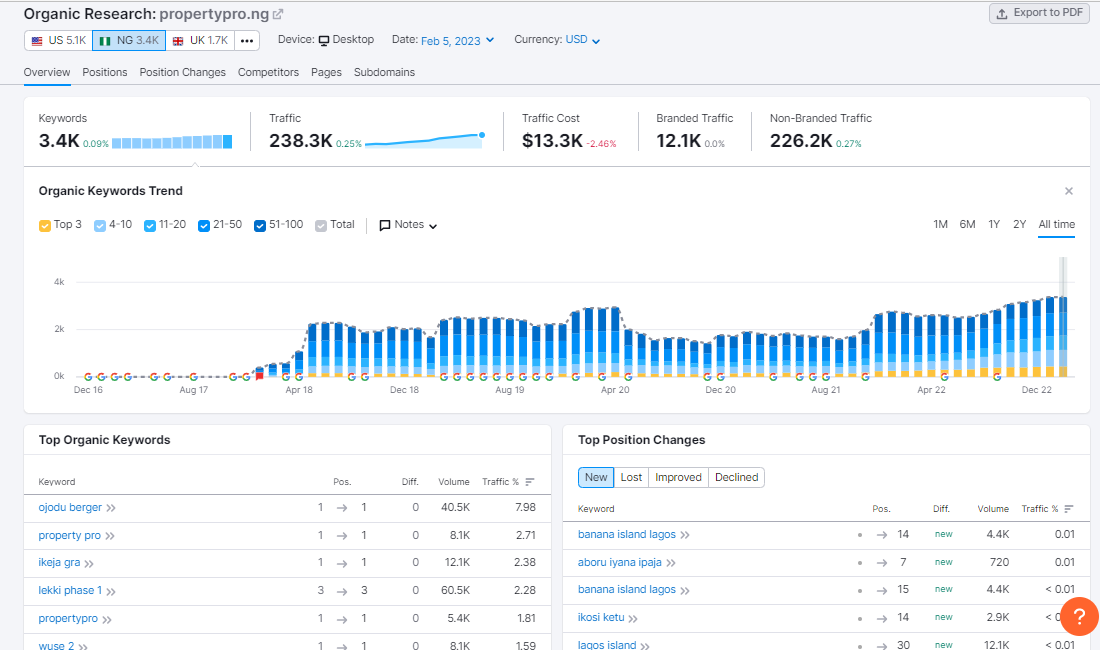Click the Export to PDF button
Image resolution: width=1100 pixels, height=650 pixels.
[1040, 13]
